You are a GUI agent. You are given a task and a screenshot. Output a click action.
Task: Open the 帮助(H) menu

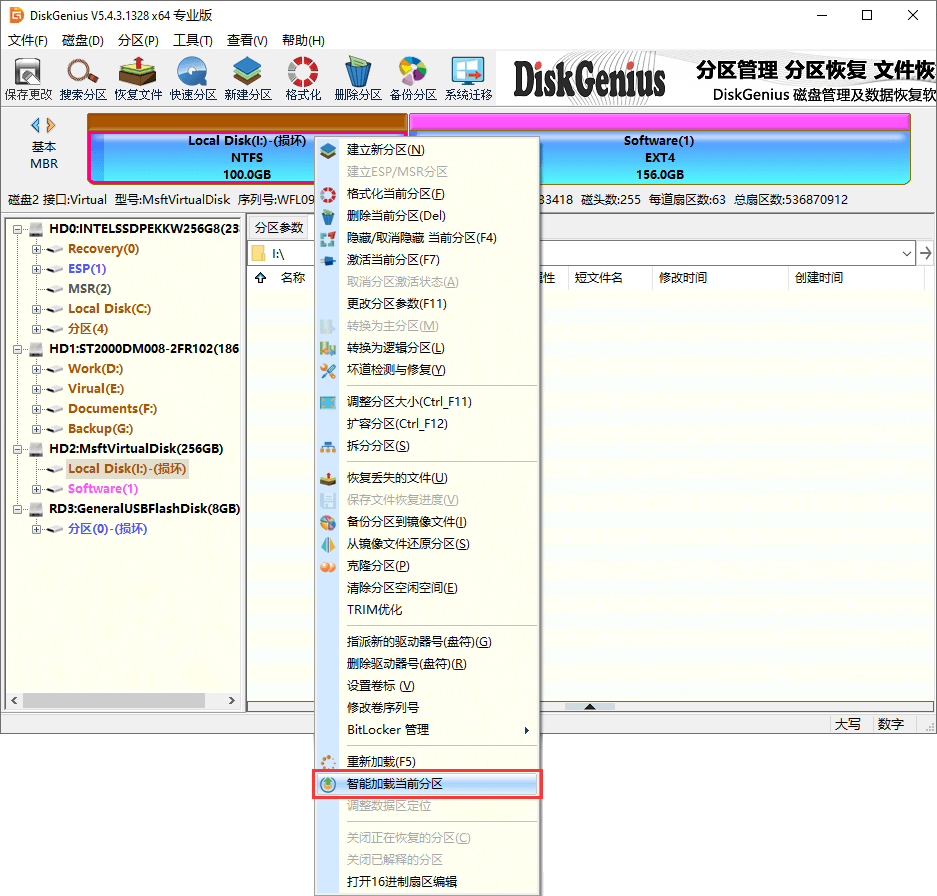coord(303,41)
